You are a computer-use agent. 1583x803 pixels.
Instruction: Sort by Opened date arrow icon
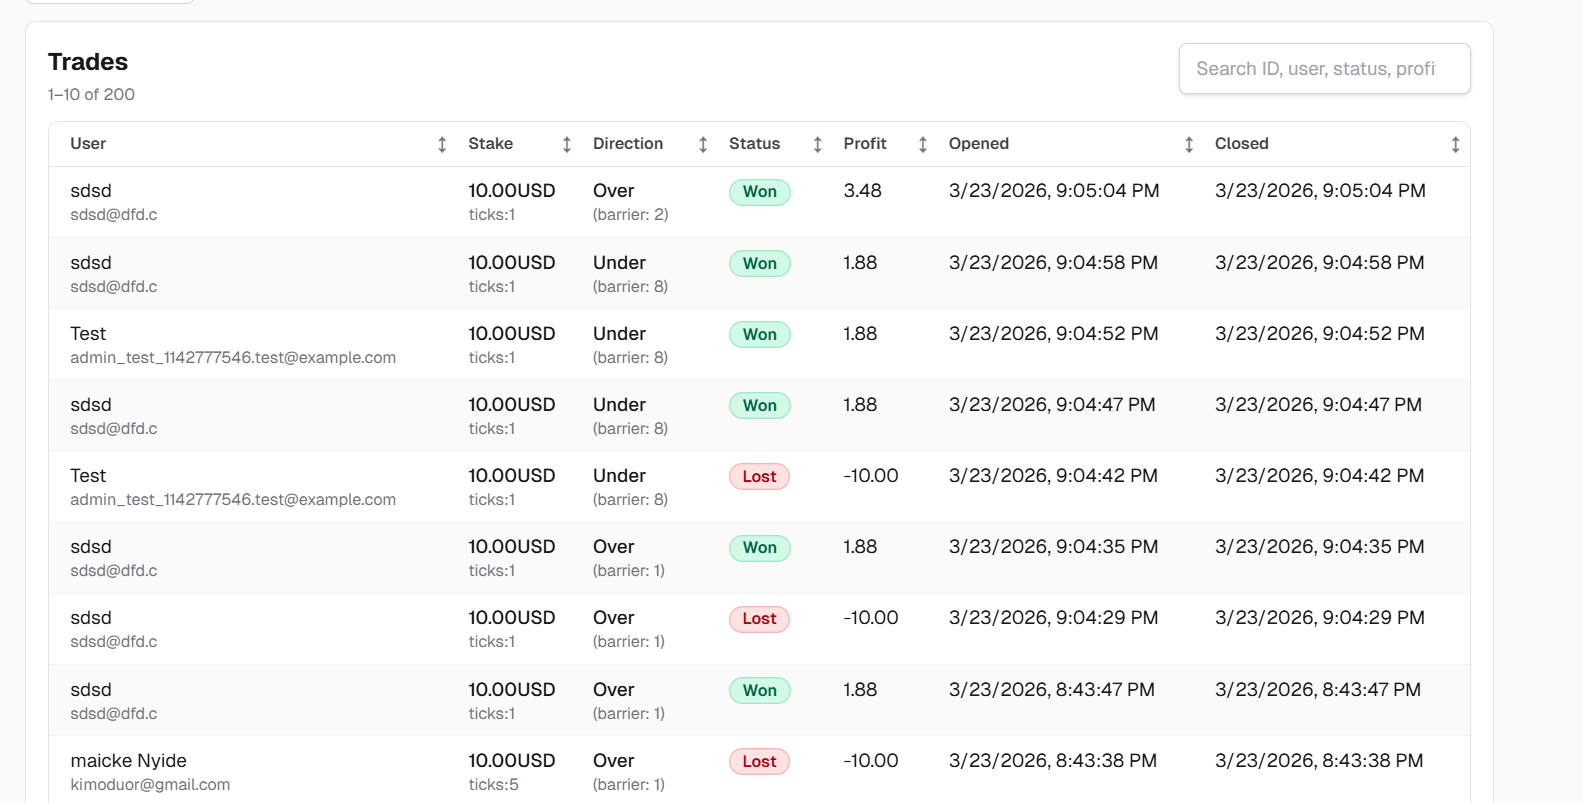pos(1189,145)
